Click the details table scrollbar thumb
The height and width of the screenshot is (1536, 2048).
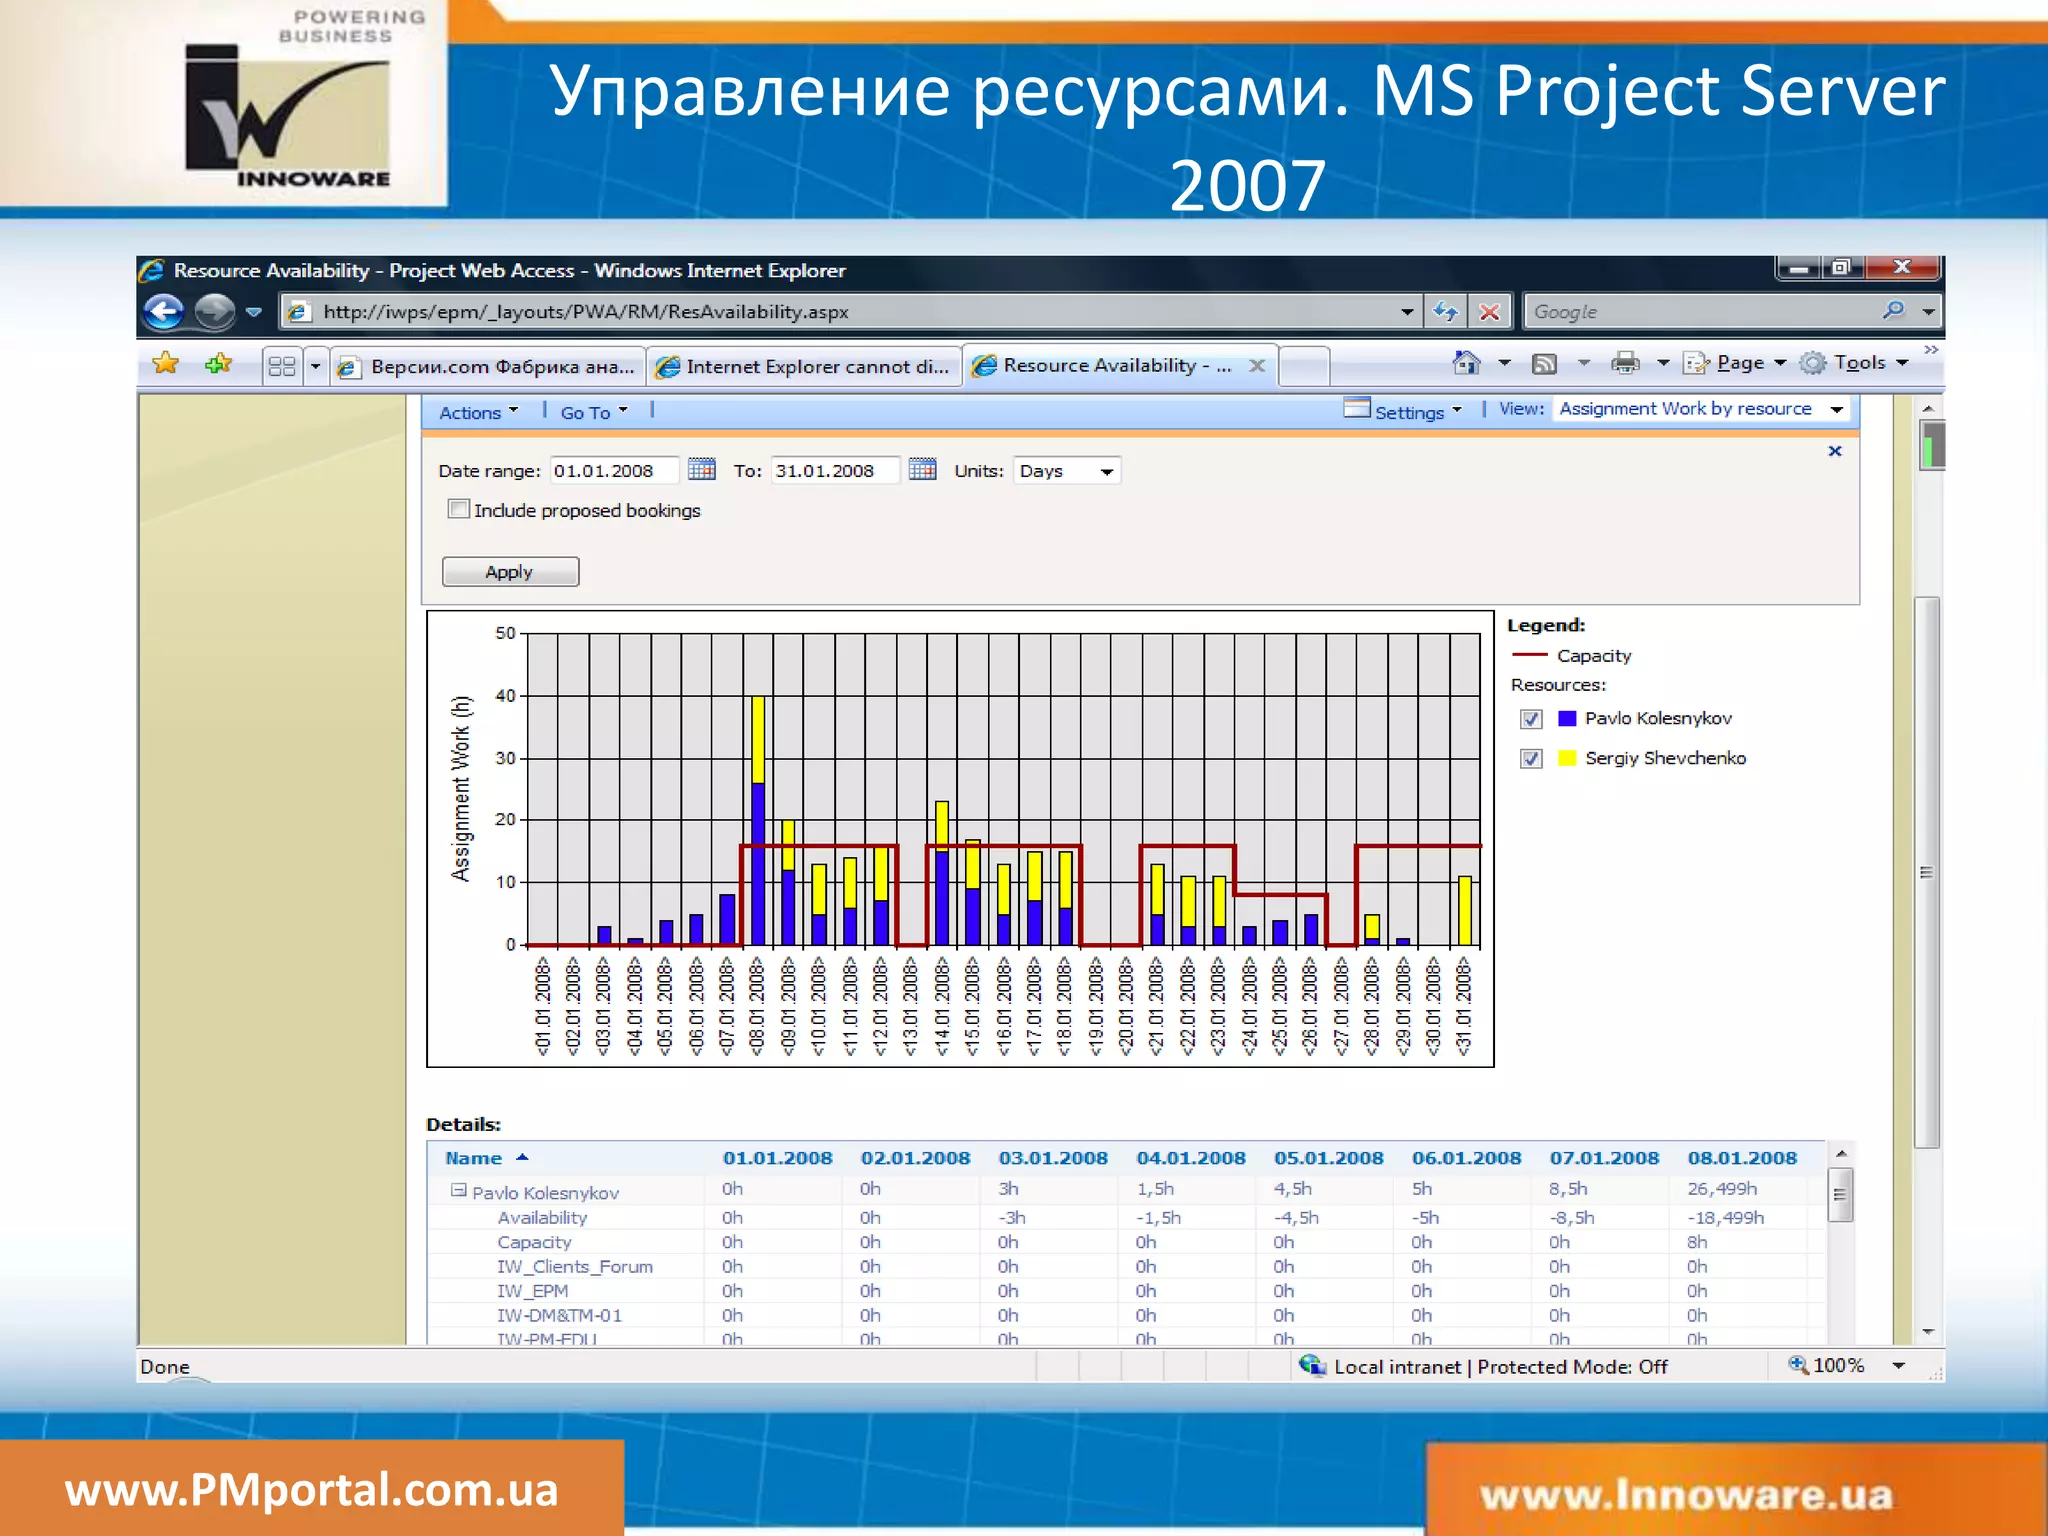click(1840, 1195)
